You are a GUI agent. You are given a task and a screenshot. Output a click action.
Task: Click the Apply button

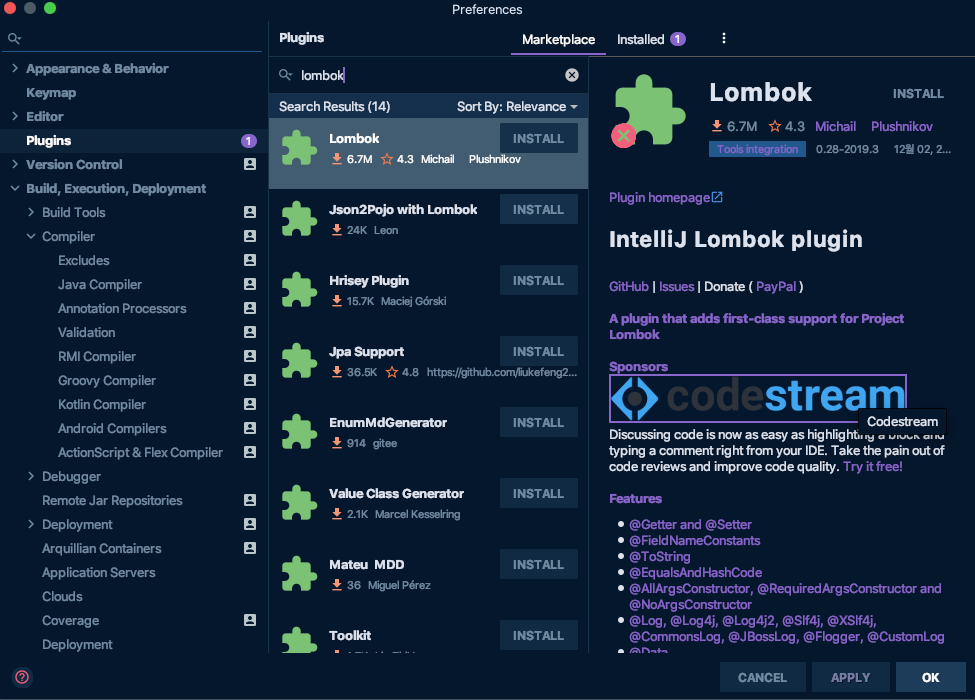pyautogui.click(x=851, y=677)
